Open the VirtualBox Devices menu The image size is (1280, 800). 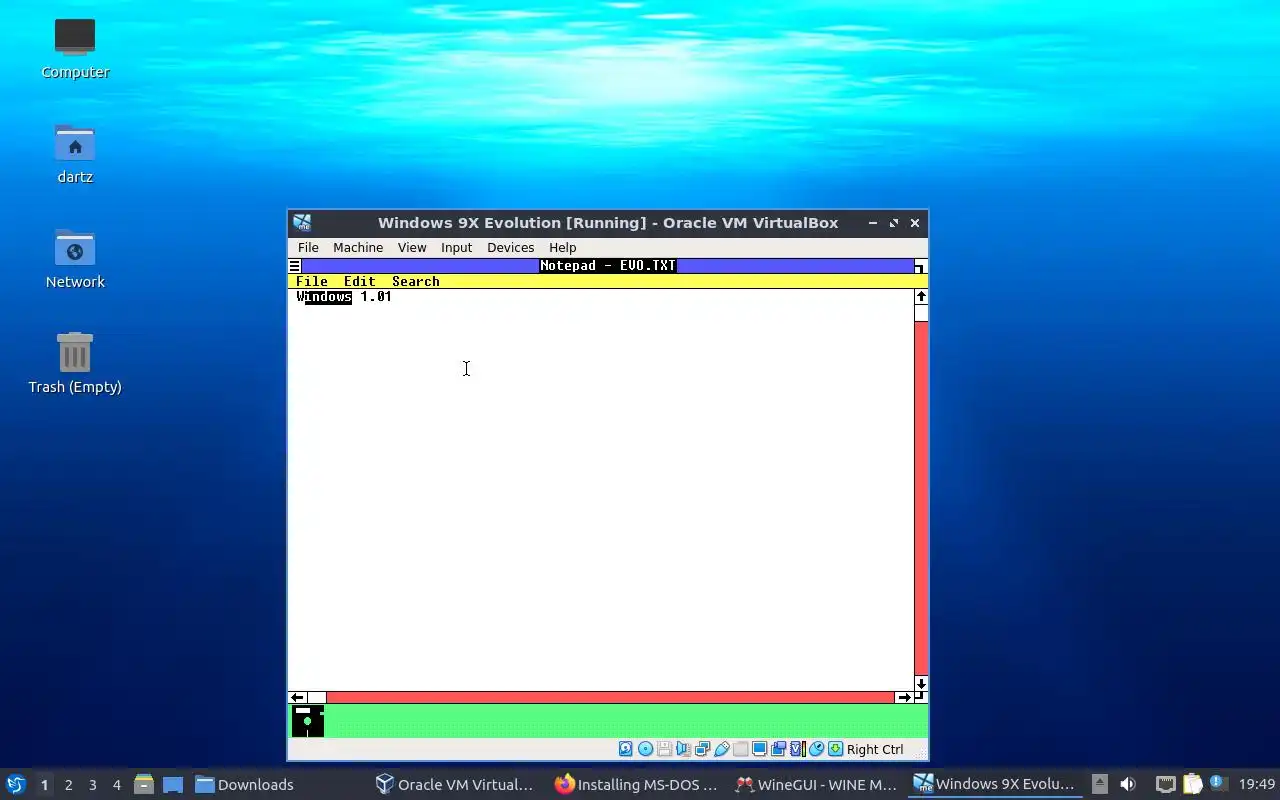[x=510, y=247]
